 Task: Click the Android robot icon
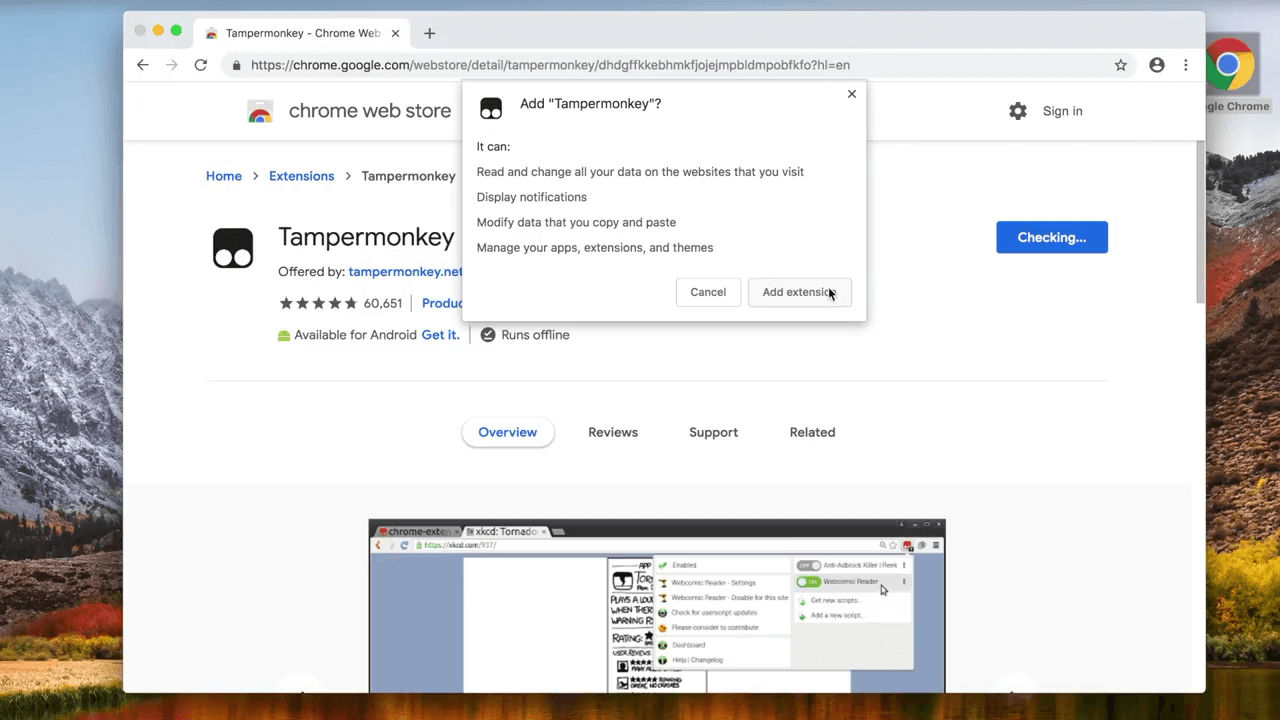pyautogui.click(x=284, y=335)
